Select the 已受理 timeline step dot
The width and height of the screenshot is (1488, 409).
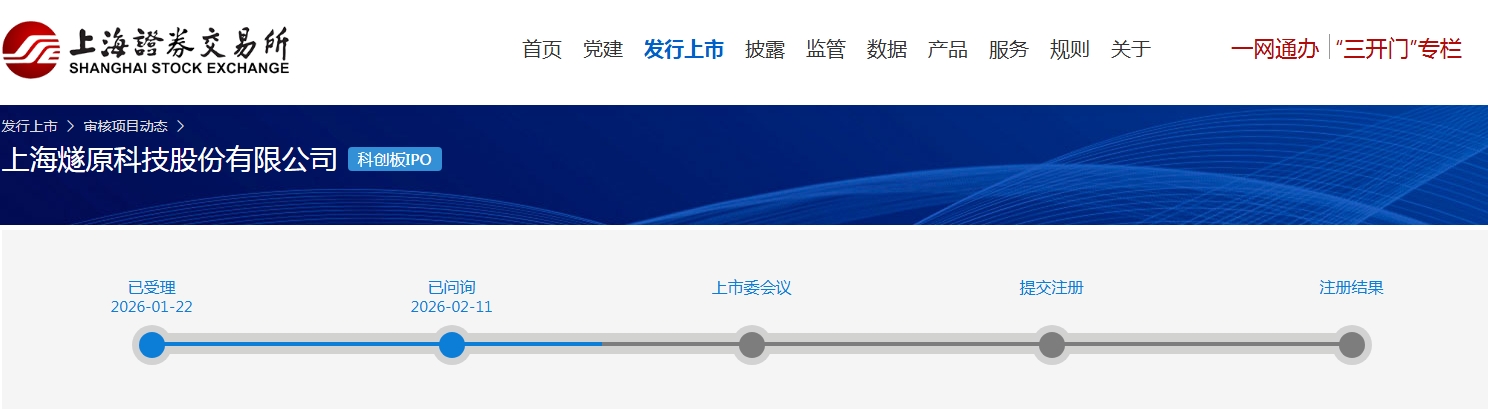152,345
